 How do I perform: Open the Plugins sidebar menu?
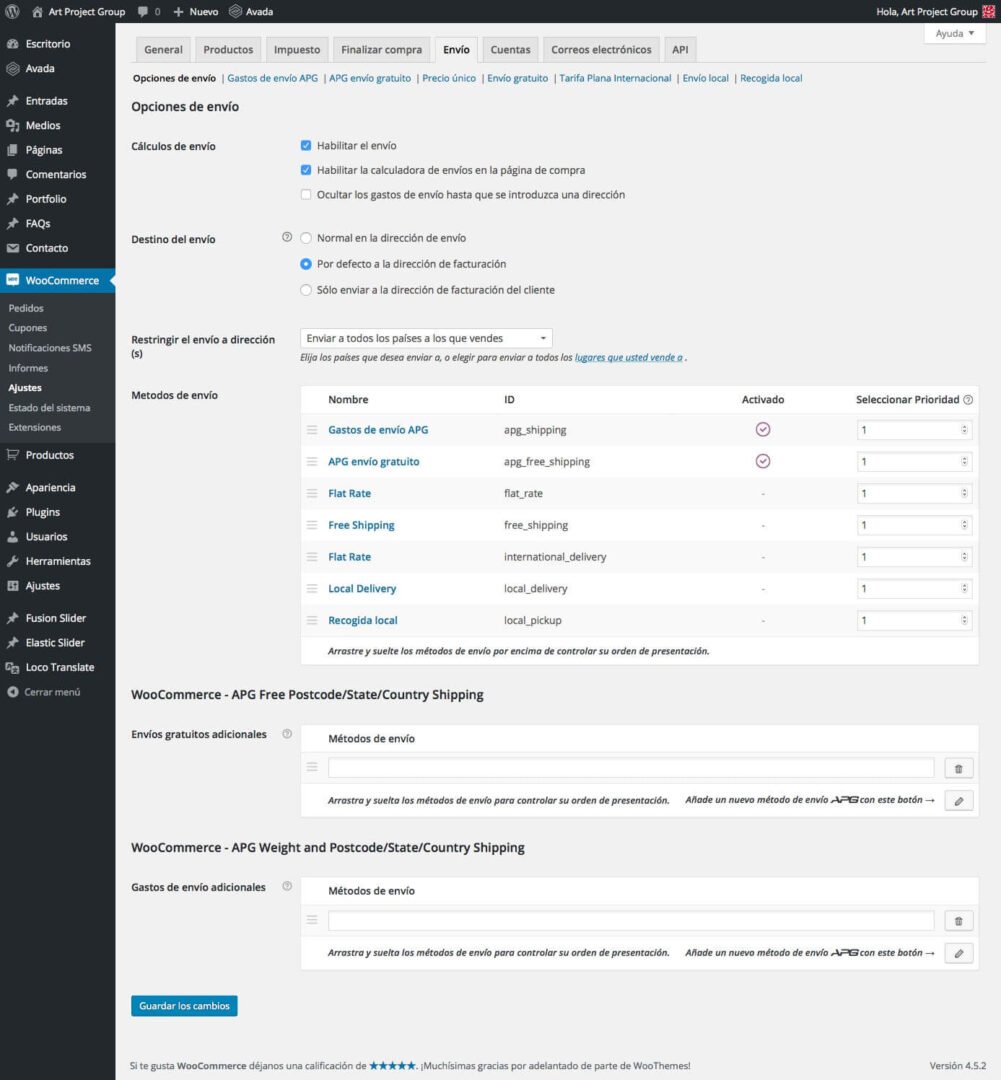[42, 512]
